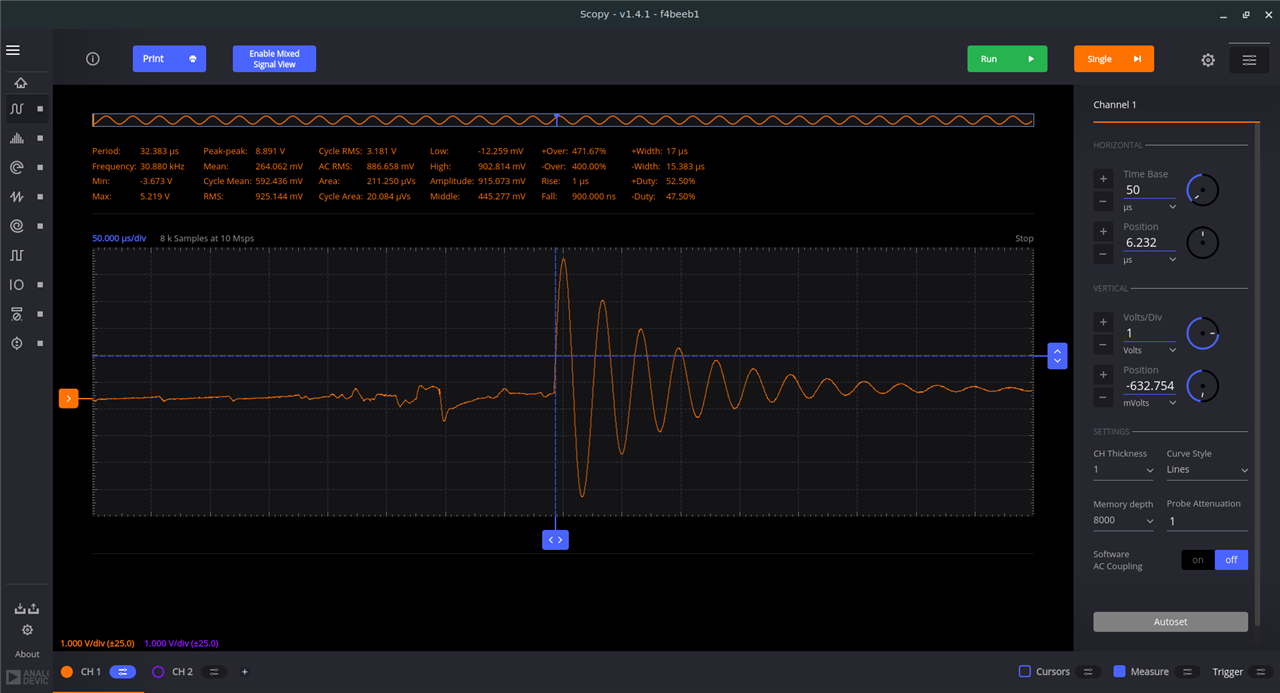The height and width of the screenshot is (693, 1280).
Task: Click the orange Single capture button
Action: tap(1114, 59)
